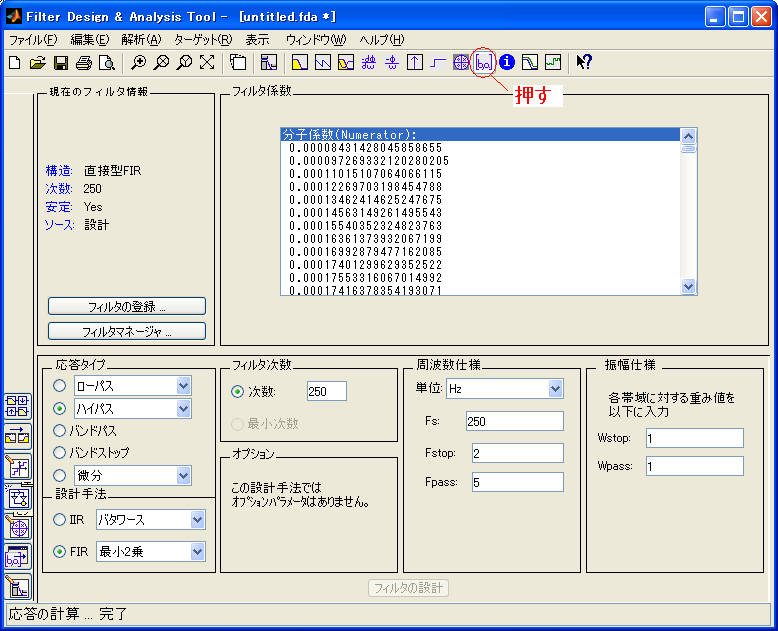Select FIR design method radio
The image size is (778, 631).
pyautogui.click(x=60, y=551)
